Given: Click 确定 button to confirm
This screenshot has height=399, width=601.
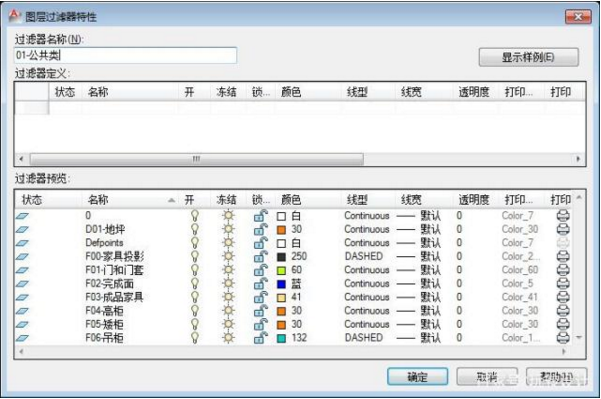Looking at the screenshot, I should pyautogui.click(x=417, y=377).
